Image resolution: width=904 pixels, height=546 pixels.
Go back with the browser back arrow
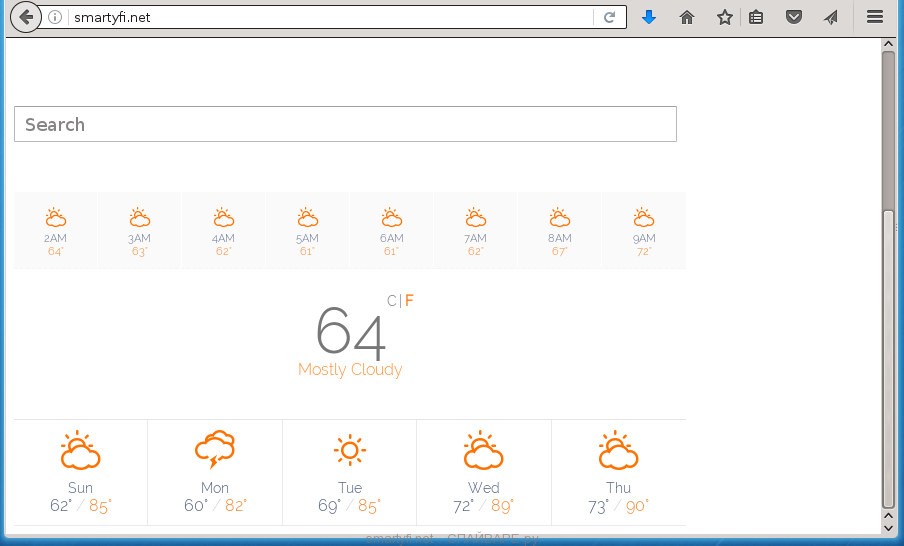26,17
